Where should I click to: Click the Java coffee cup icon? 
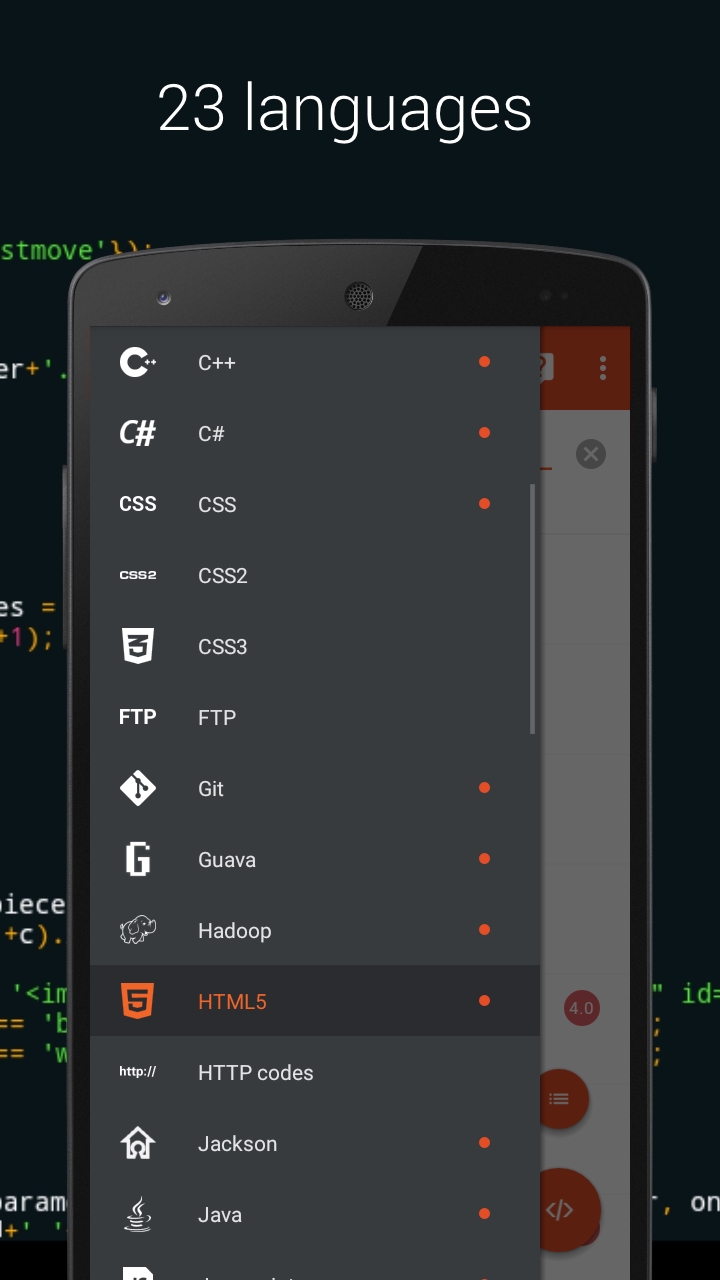click(138, 1214)
